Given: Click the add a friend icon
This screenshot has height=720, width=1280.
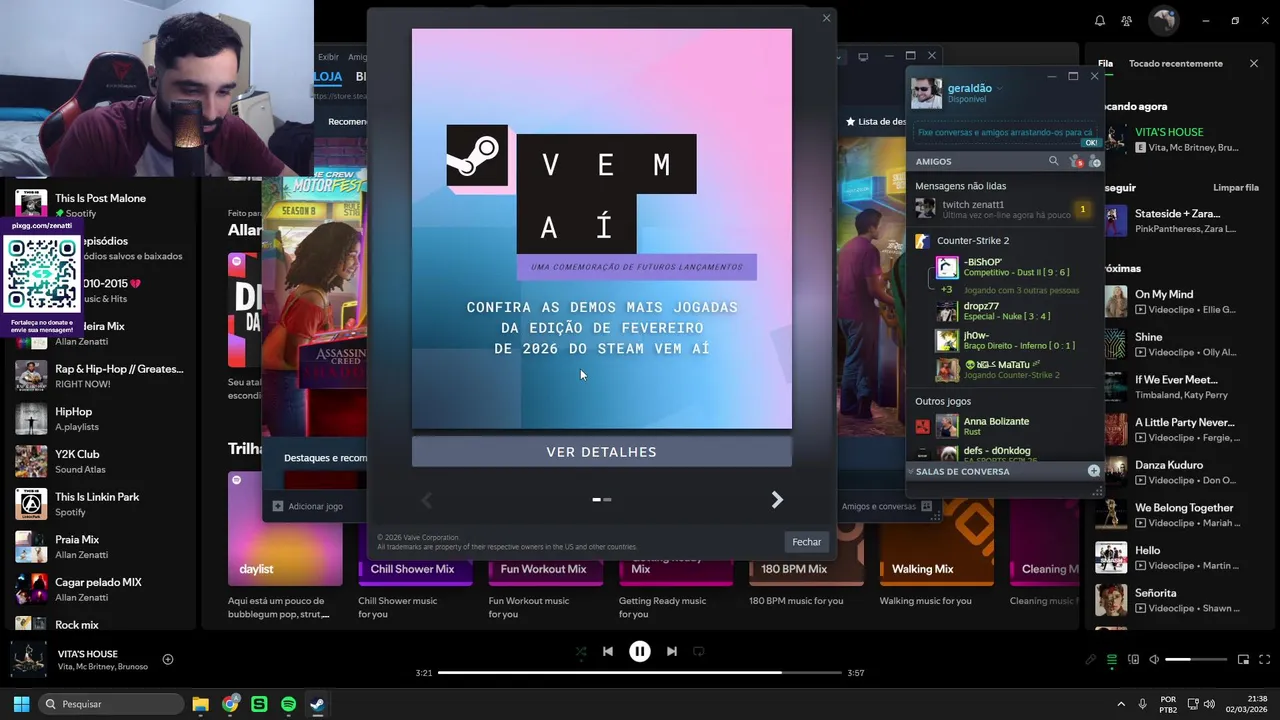Looking at the screenshot, I should point(1094,161).
